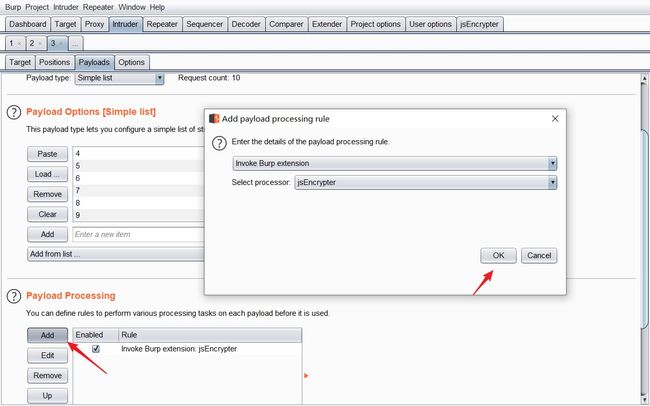The width and height of the screenshot is (650, 406).
Task: Close the Add payload processing rule dialog
Action: [x=555, y=119]
